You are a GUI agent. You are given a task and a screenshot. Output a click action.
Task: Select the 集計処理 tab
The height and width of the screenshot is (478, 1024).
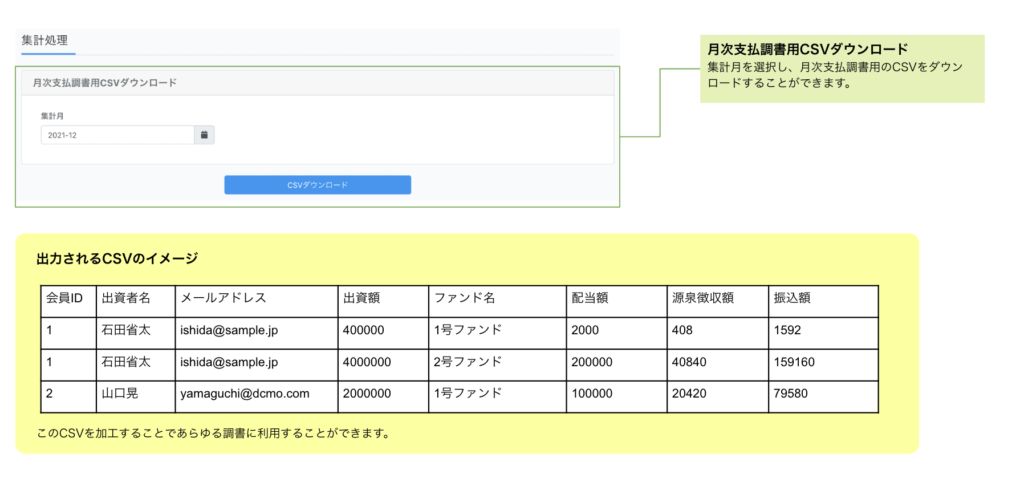tap(45, 40)
